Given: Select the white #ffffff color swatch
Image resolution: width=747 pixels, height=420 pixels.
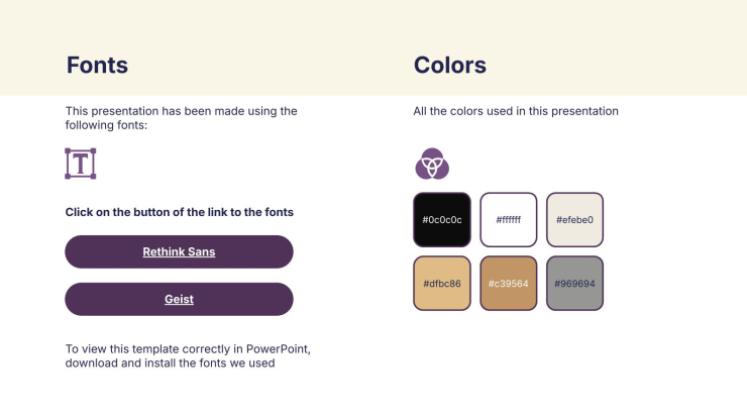Looking at the screenshot, I should [508, 219].
